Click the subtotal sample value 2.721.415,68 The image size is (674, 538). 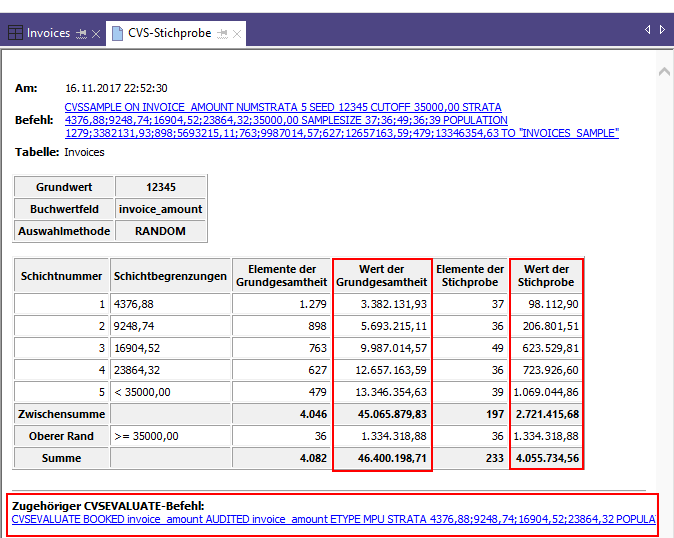(546, 413)
